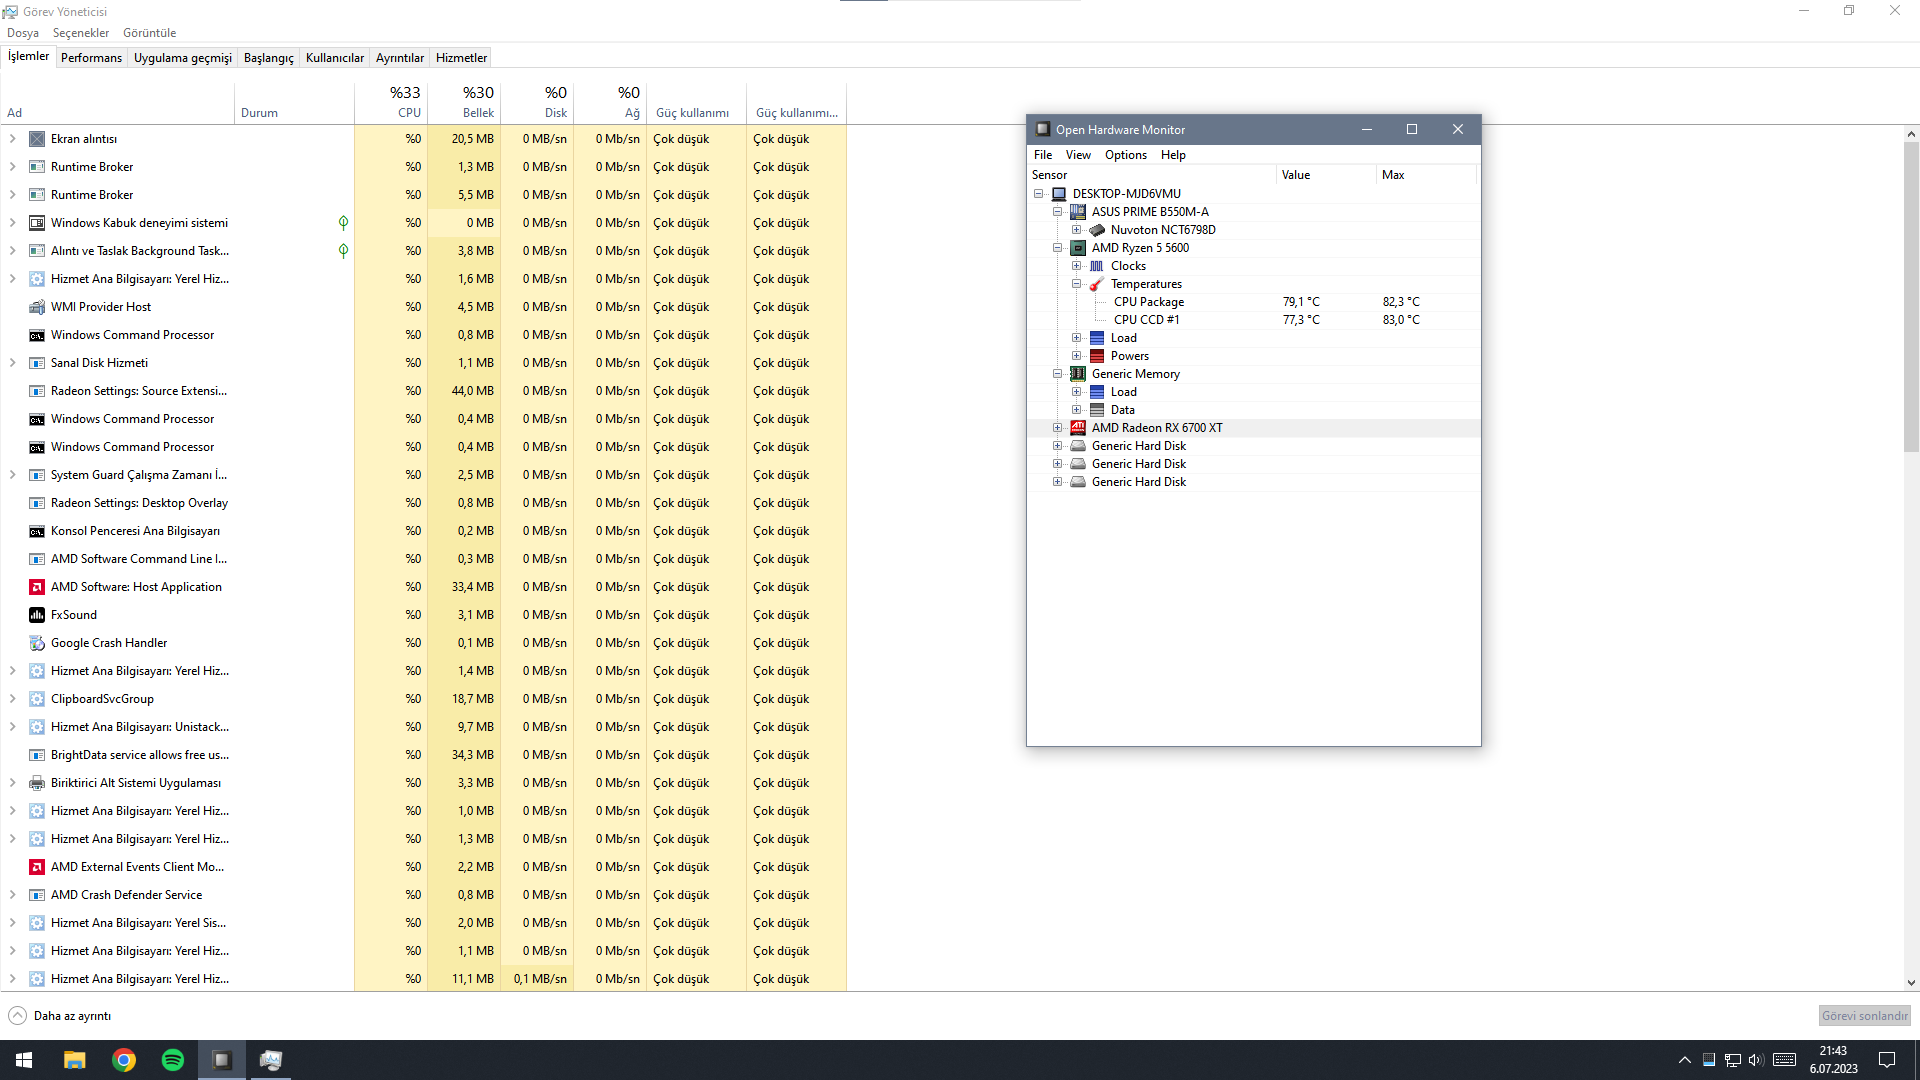Screen dimensions: 1920x1080
Task: Click the Görevi sonlandır button
Action: coord(1864,1016)
